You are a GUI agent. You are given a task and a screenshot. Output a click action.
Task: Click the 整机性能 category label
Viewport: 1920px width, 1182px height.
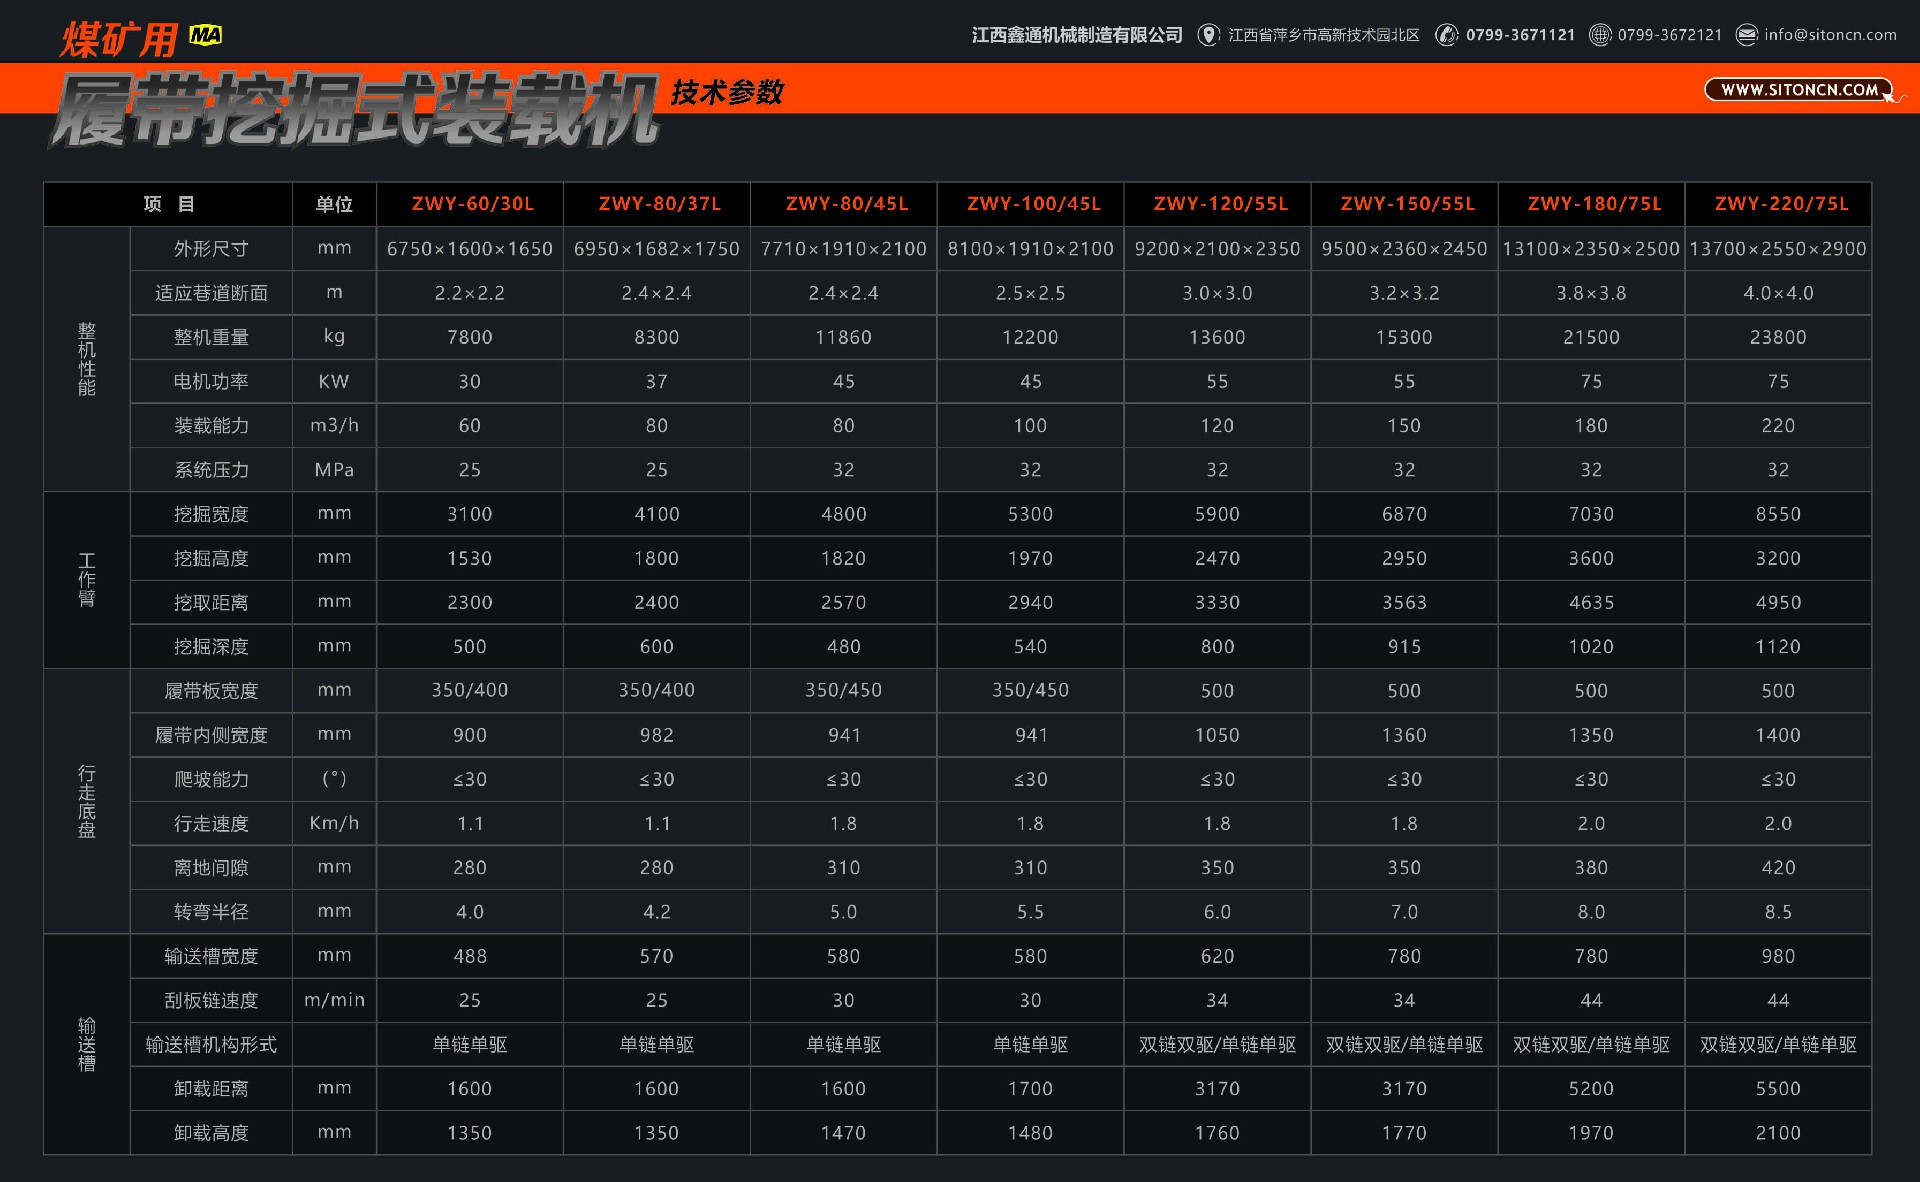tap(87, 359)
